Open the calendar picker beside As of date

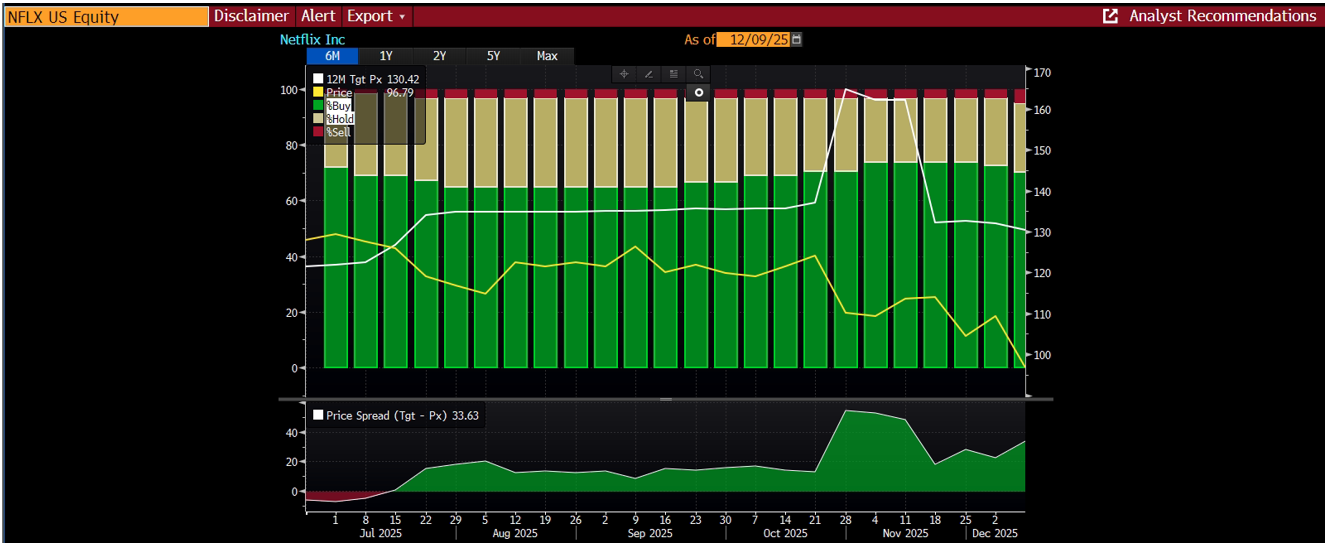(x=796, y=40)
